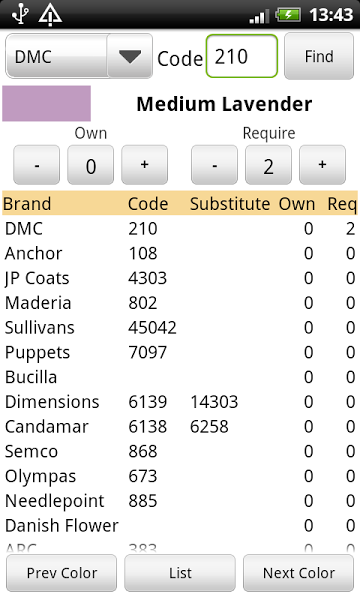The image size is (360, 600).
Task: Tap the Find button
Action: coord(319,56)
